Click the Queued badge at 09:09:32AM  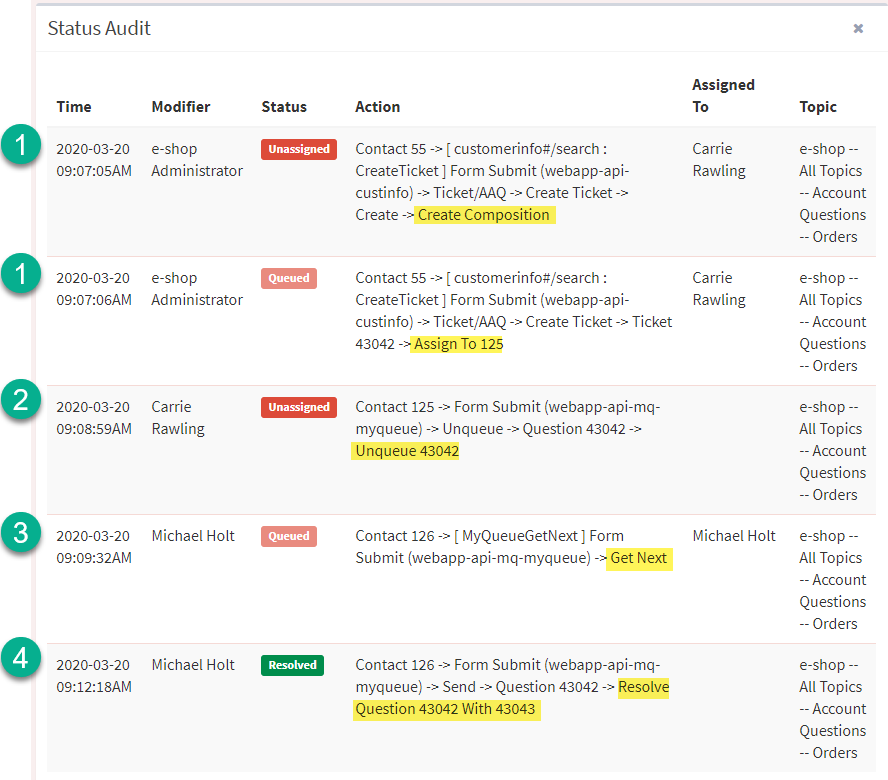click(x=289, y=536)
